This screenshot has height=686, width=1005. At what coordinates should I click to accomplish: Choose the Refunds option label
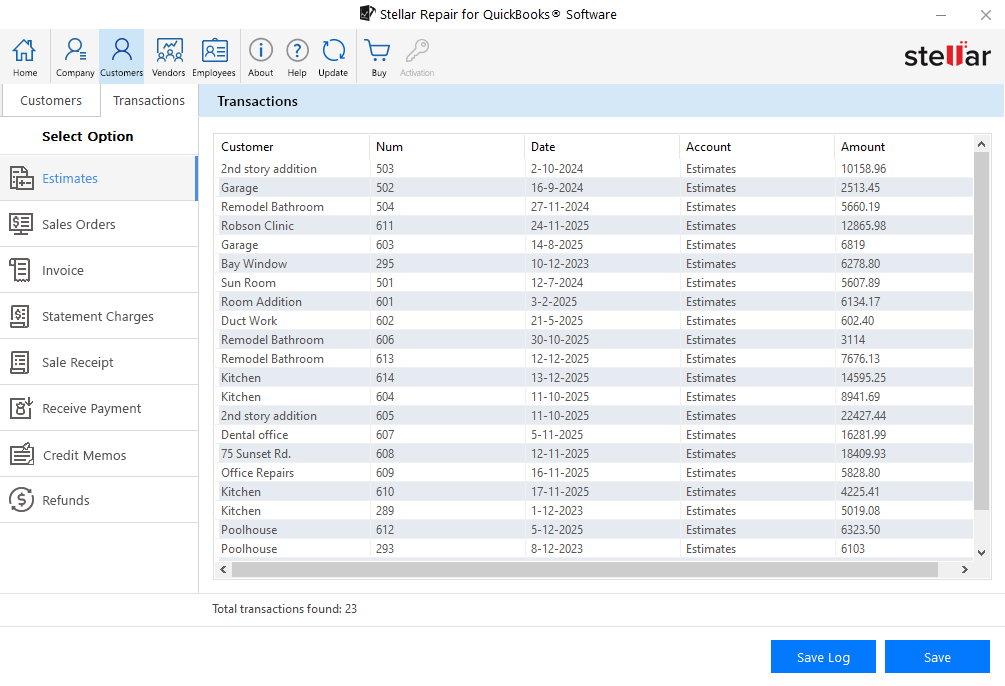coord(66,500)
